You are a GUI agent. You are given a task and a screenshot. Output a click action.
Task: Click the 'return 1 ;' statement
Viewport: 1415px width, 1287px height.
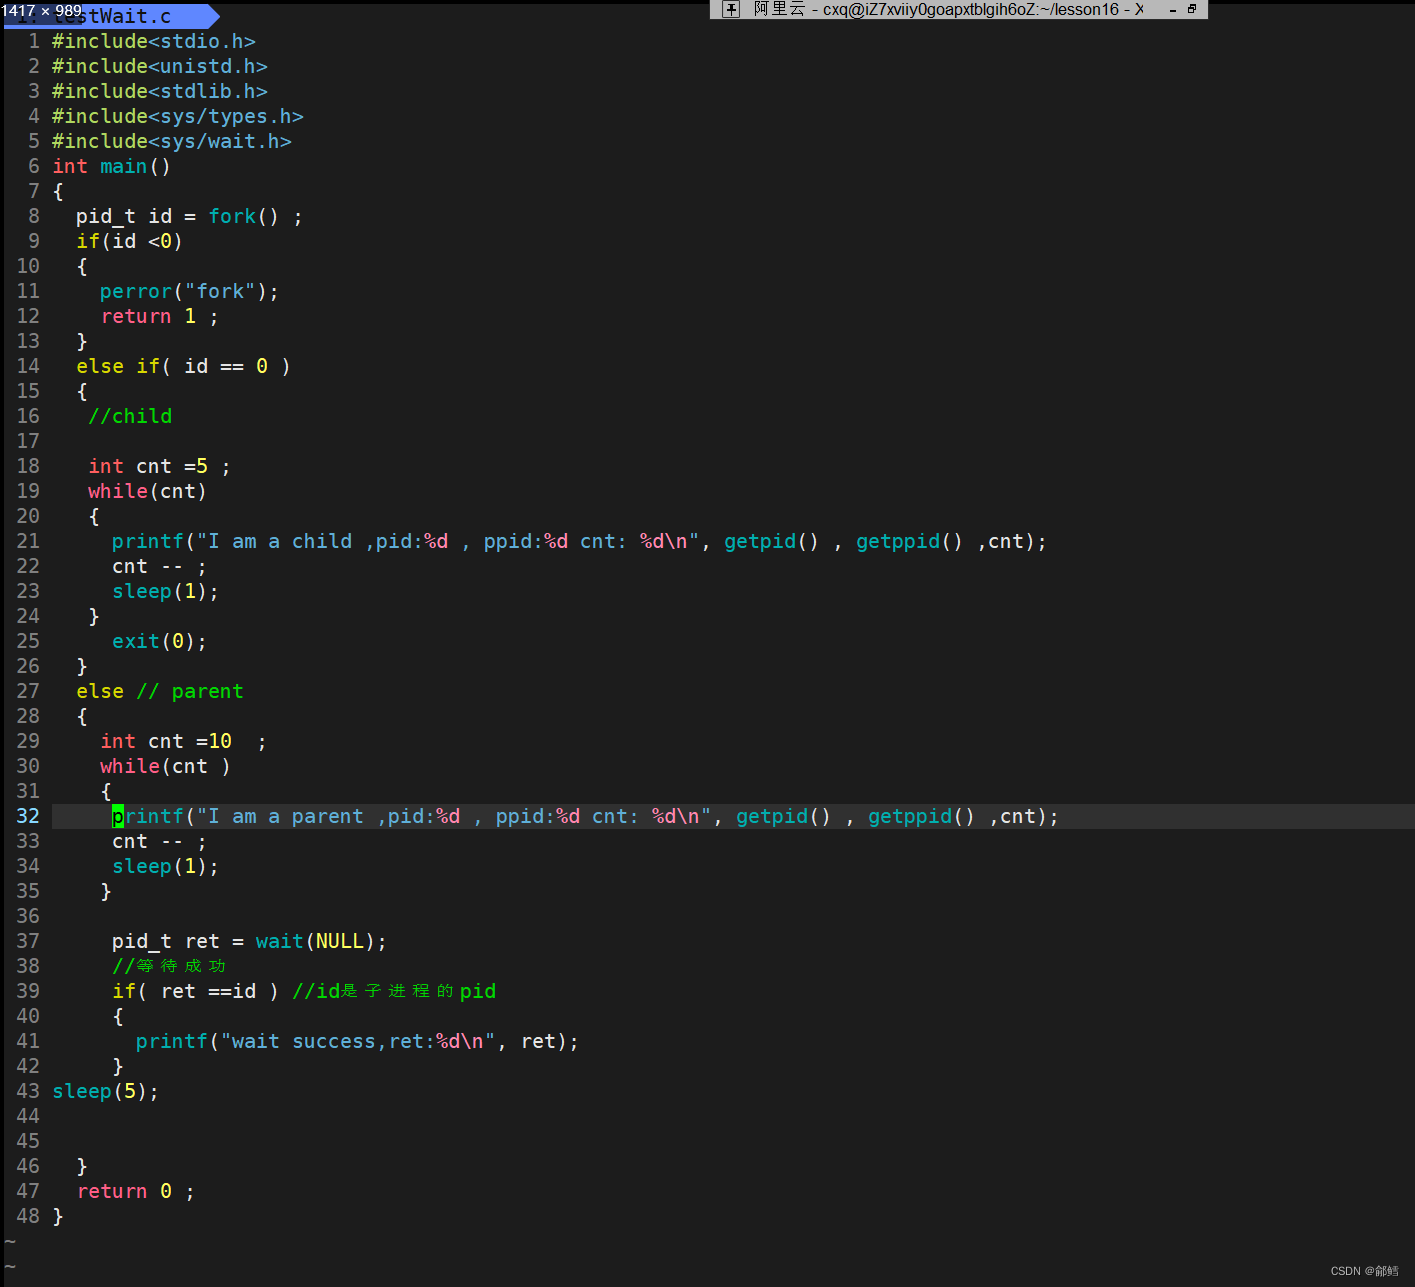(x=159, y=316)
